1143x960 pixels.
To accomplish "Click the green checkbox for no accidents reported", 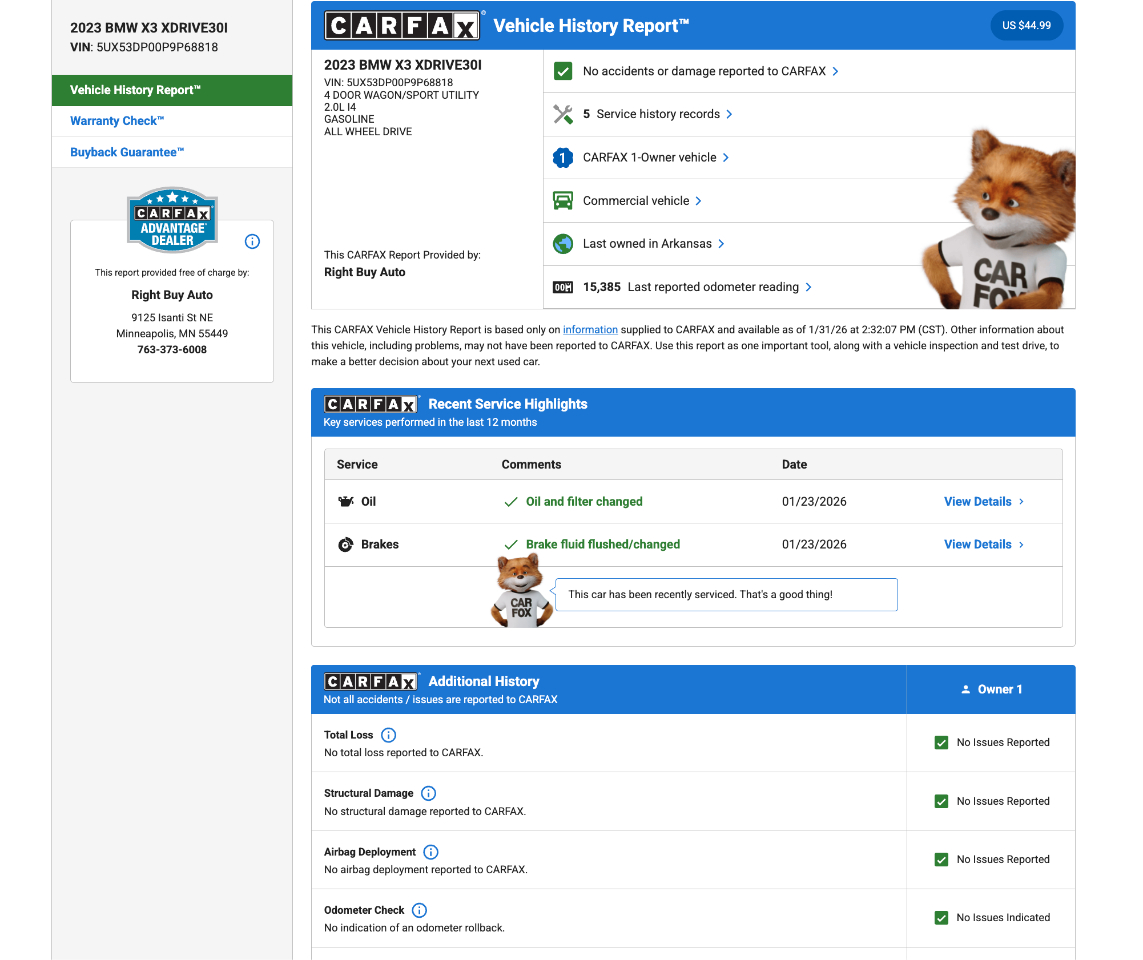I will [563, 71].
